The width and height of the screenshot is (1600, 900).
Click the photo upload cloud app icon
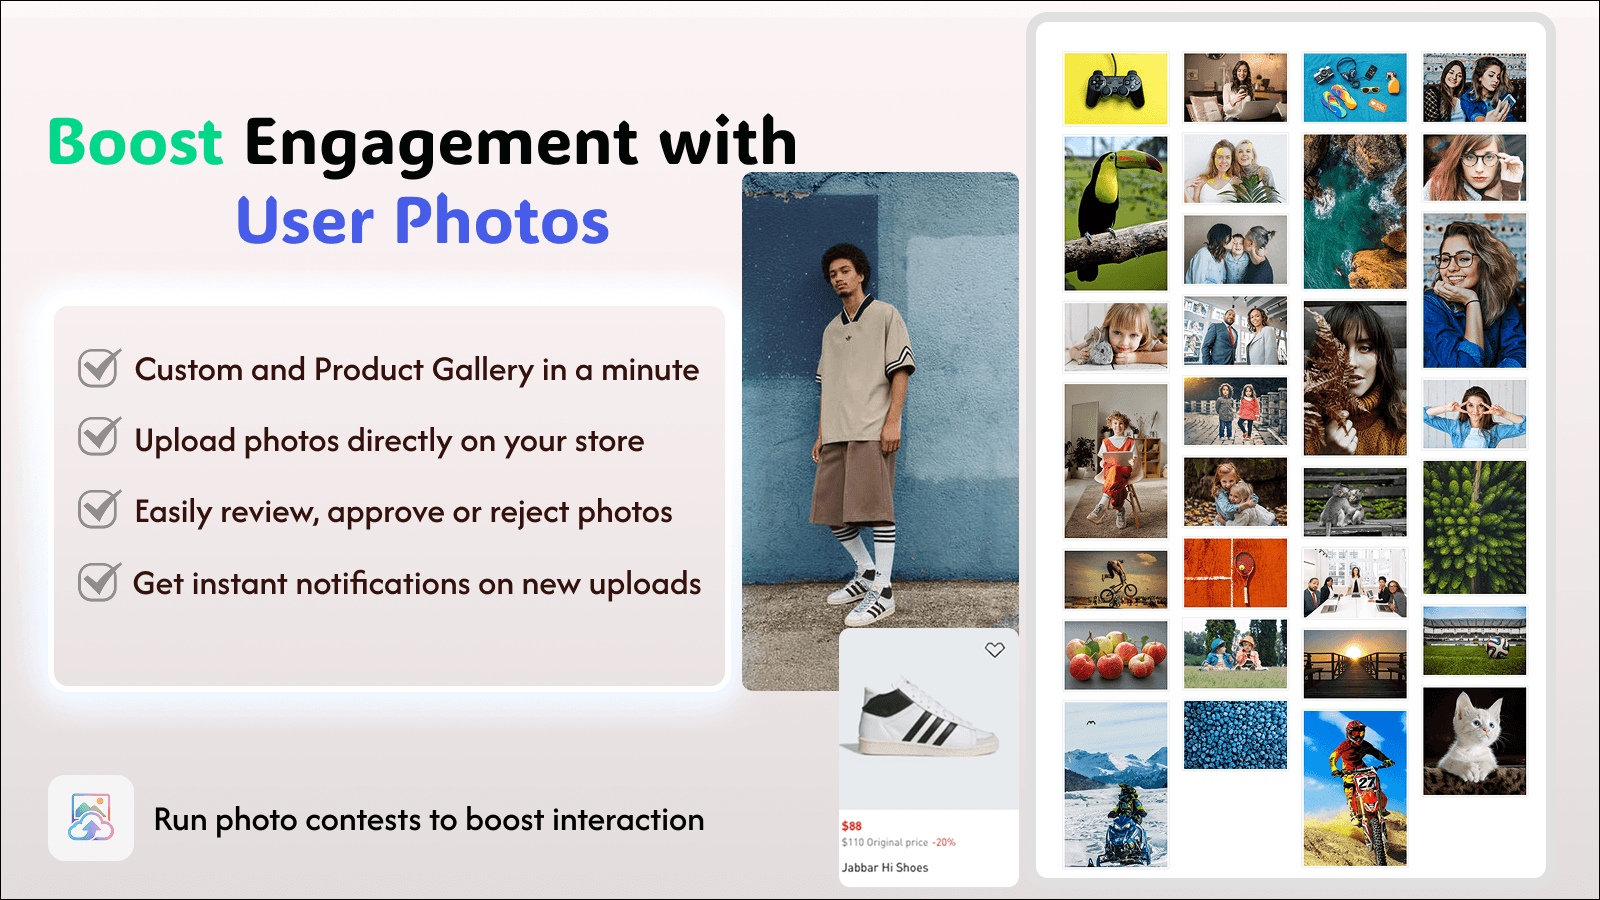(91, 818)
